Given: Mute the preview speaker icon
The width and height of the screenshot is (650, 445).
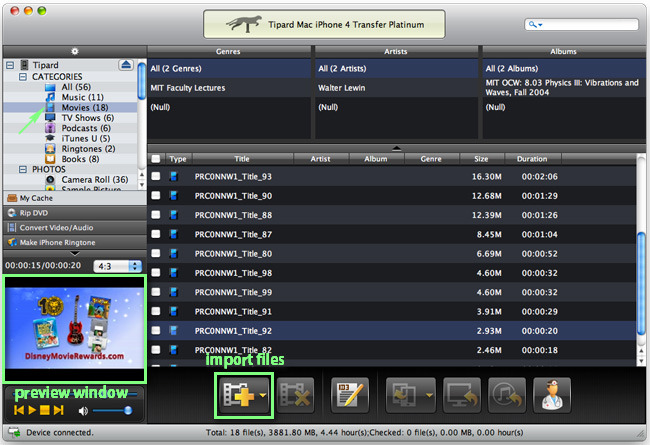Looking at the screenshot, I should click(83, 411).
